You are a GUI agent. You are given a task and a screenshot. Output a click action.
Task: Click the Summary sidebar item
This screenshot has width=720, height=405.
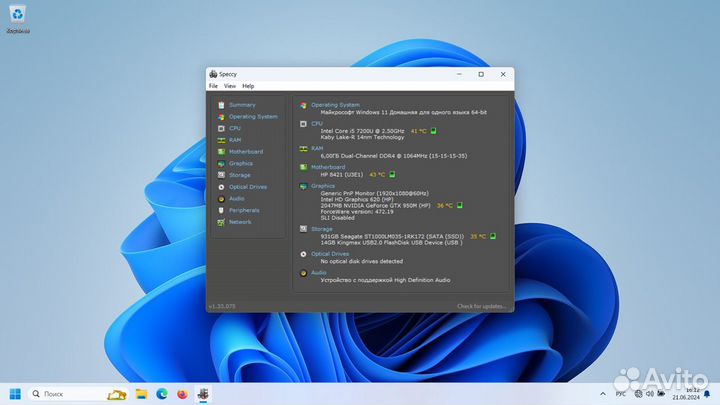point(241,105)
